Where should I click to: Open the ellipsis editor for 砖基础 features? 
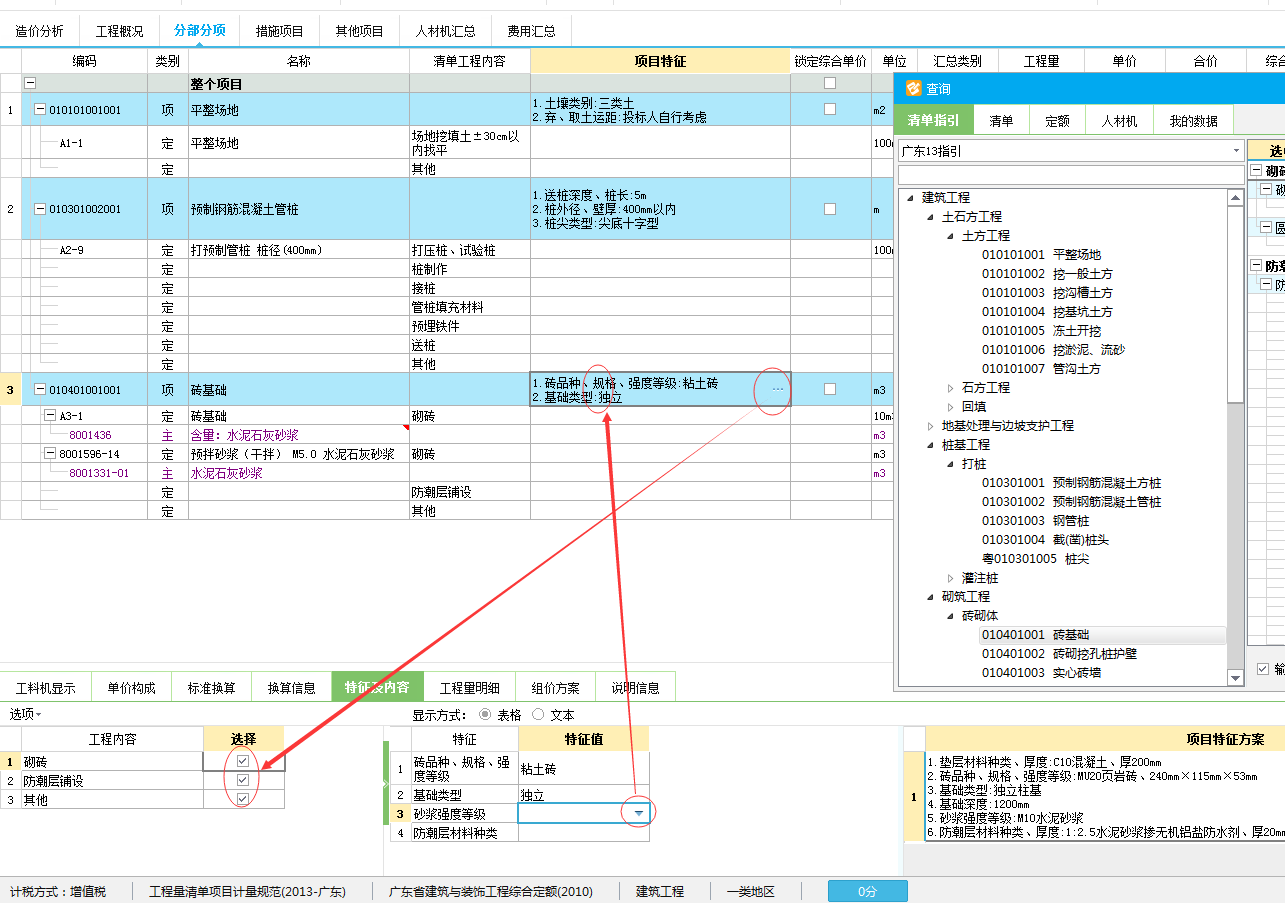point(778,389)
